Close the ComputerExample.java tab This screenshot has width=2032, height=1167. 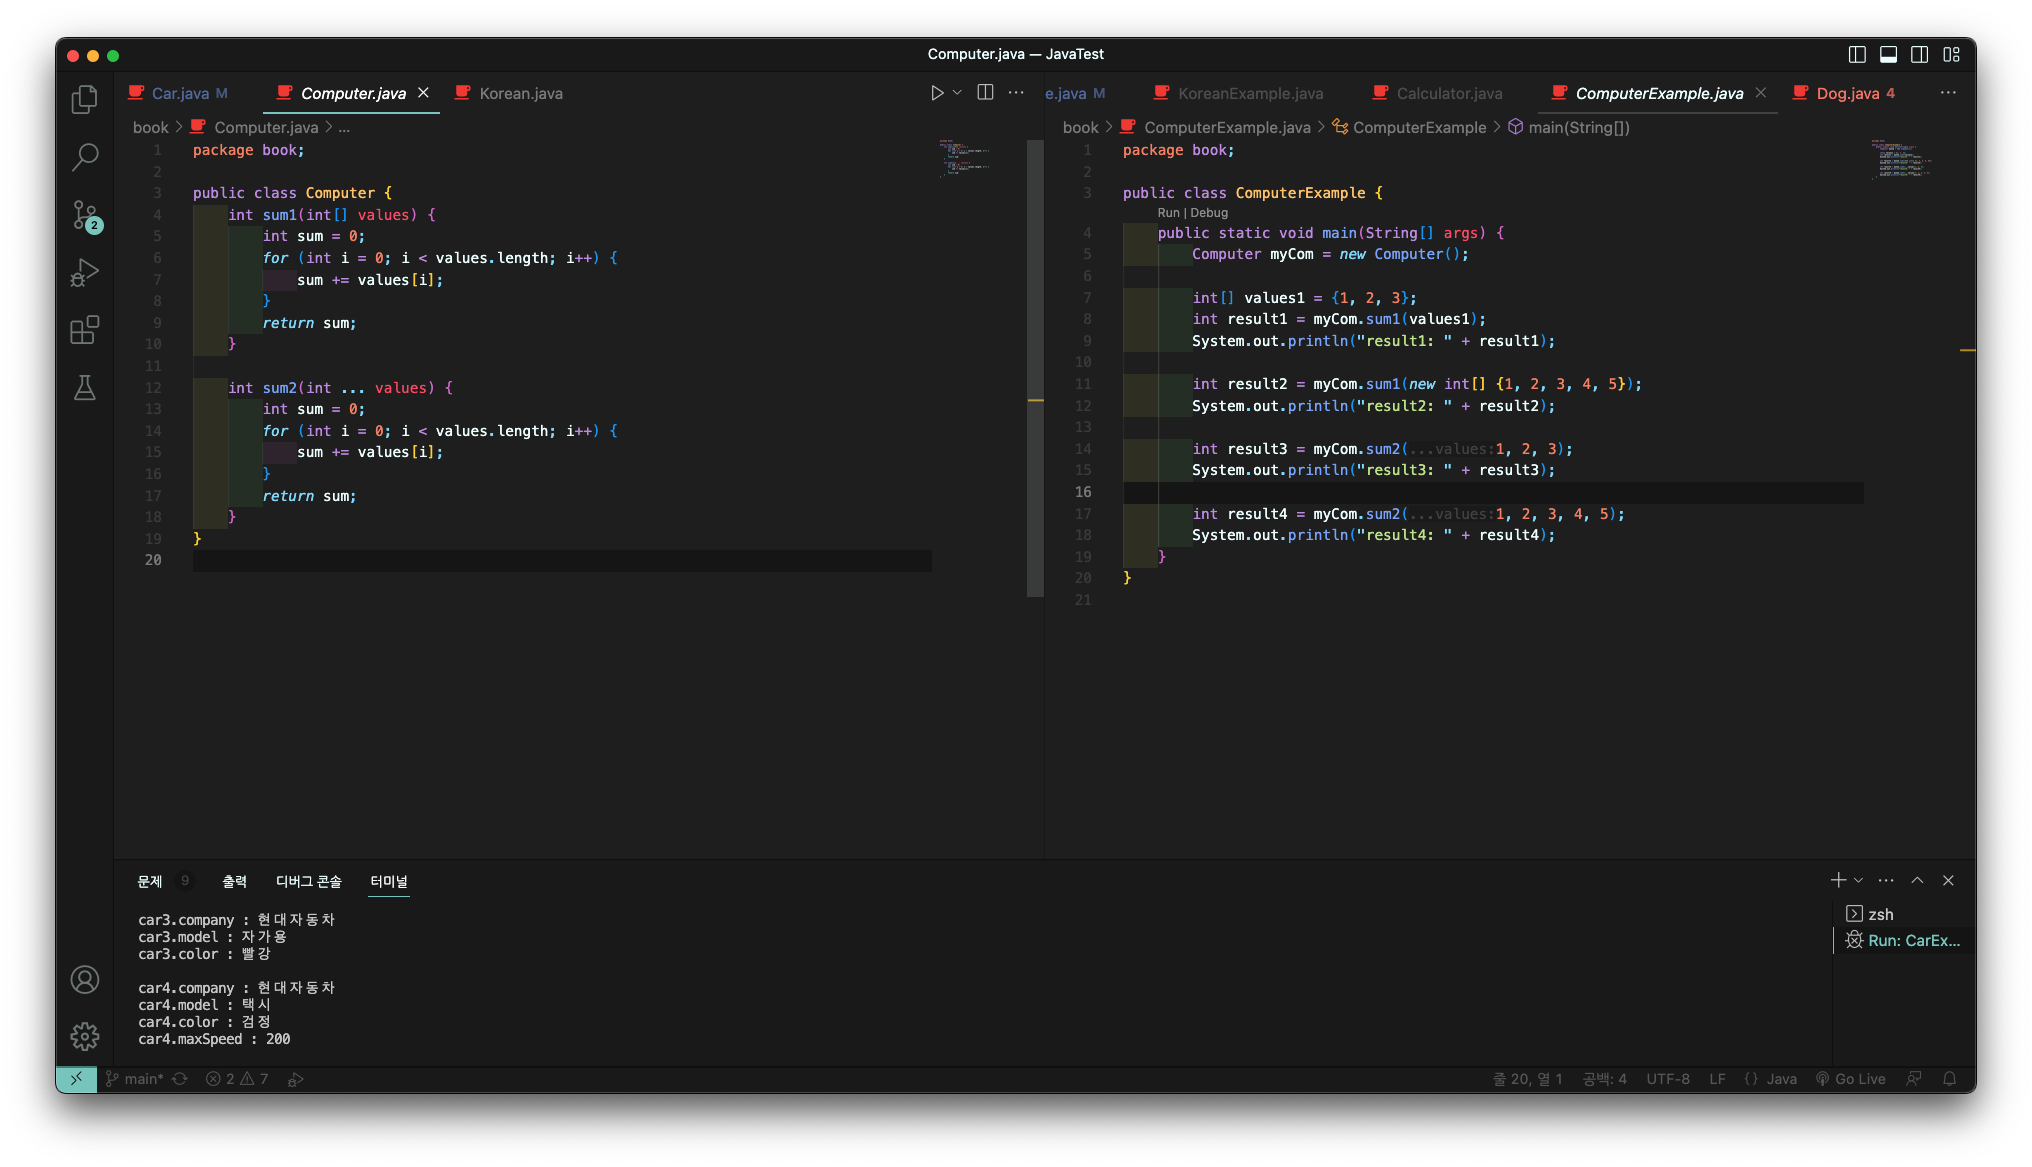tap(1760, 93)
